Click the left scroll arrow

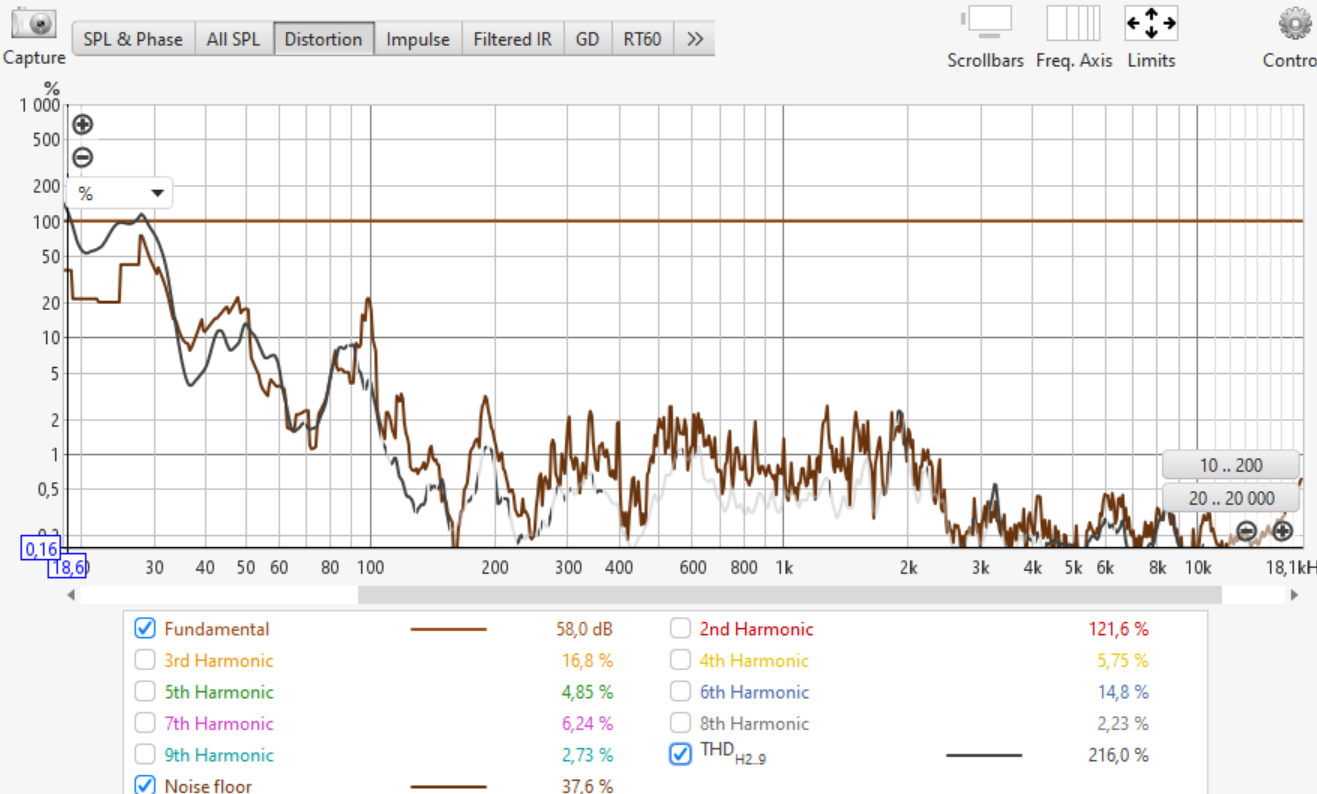click(x=71, y=595)
